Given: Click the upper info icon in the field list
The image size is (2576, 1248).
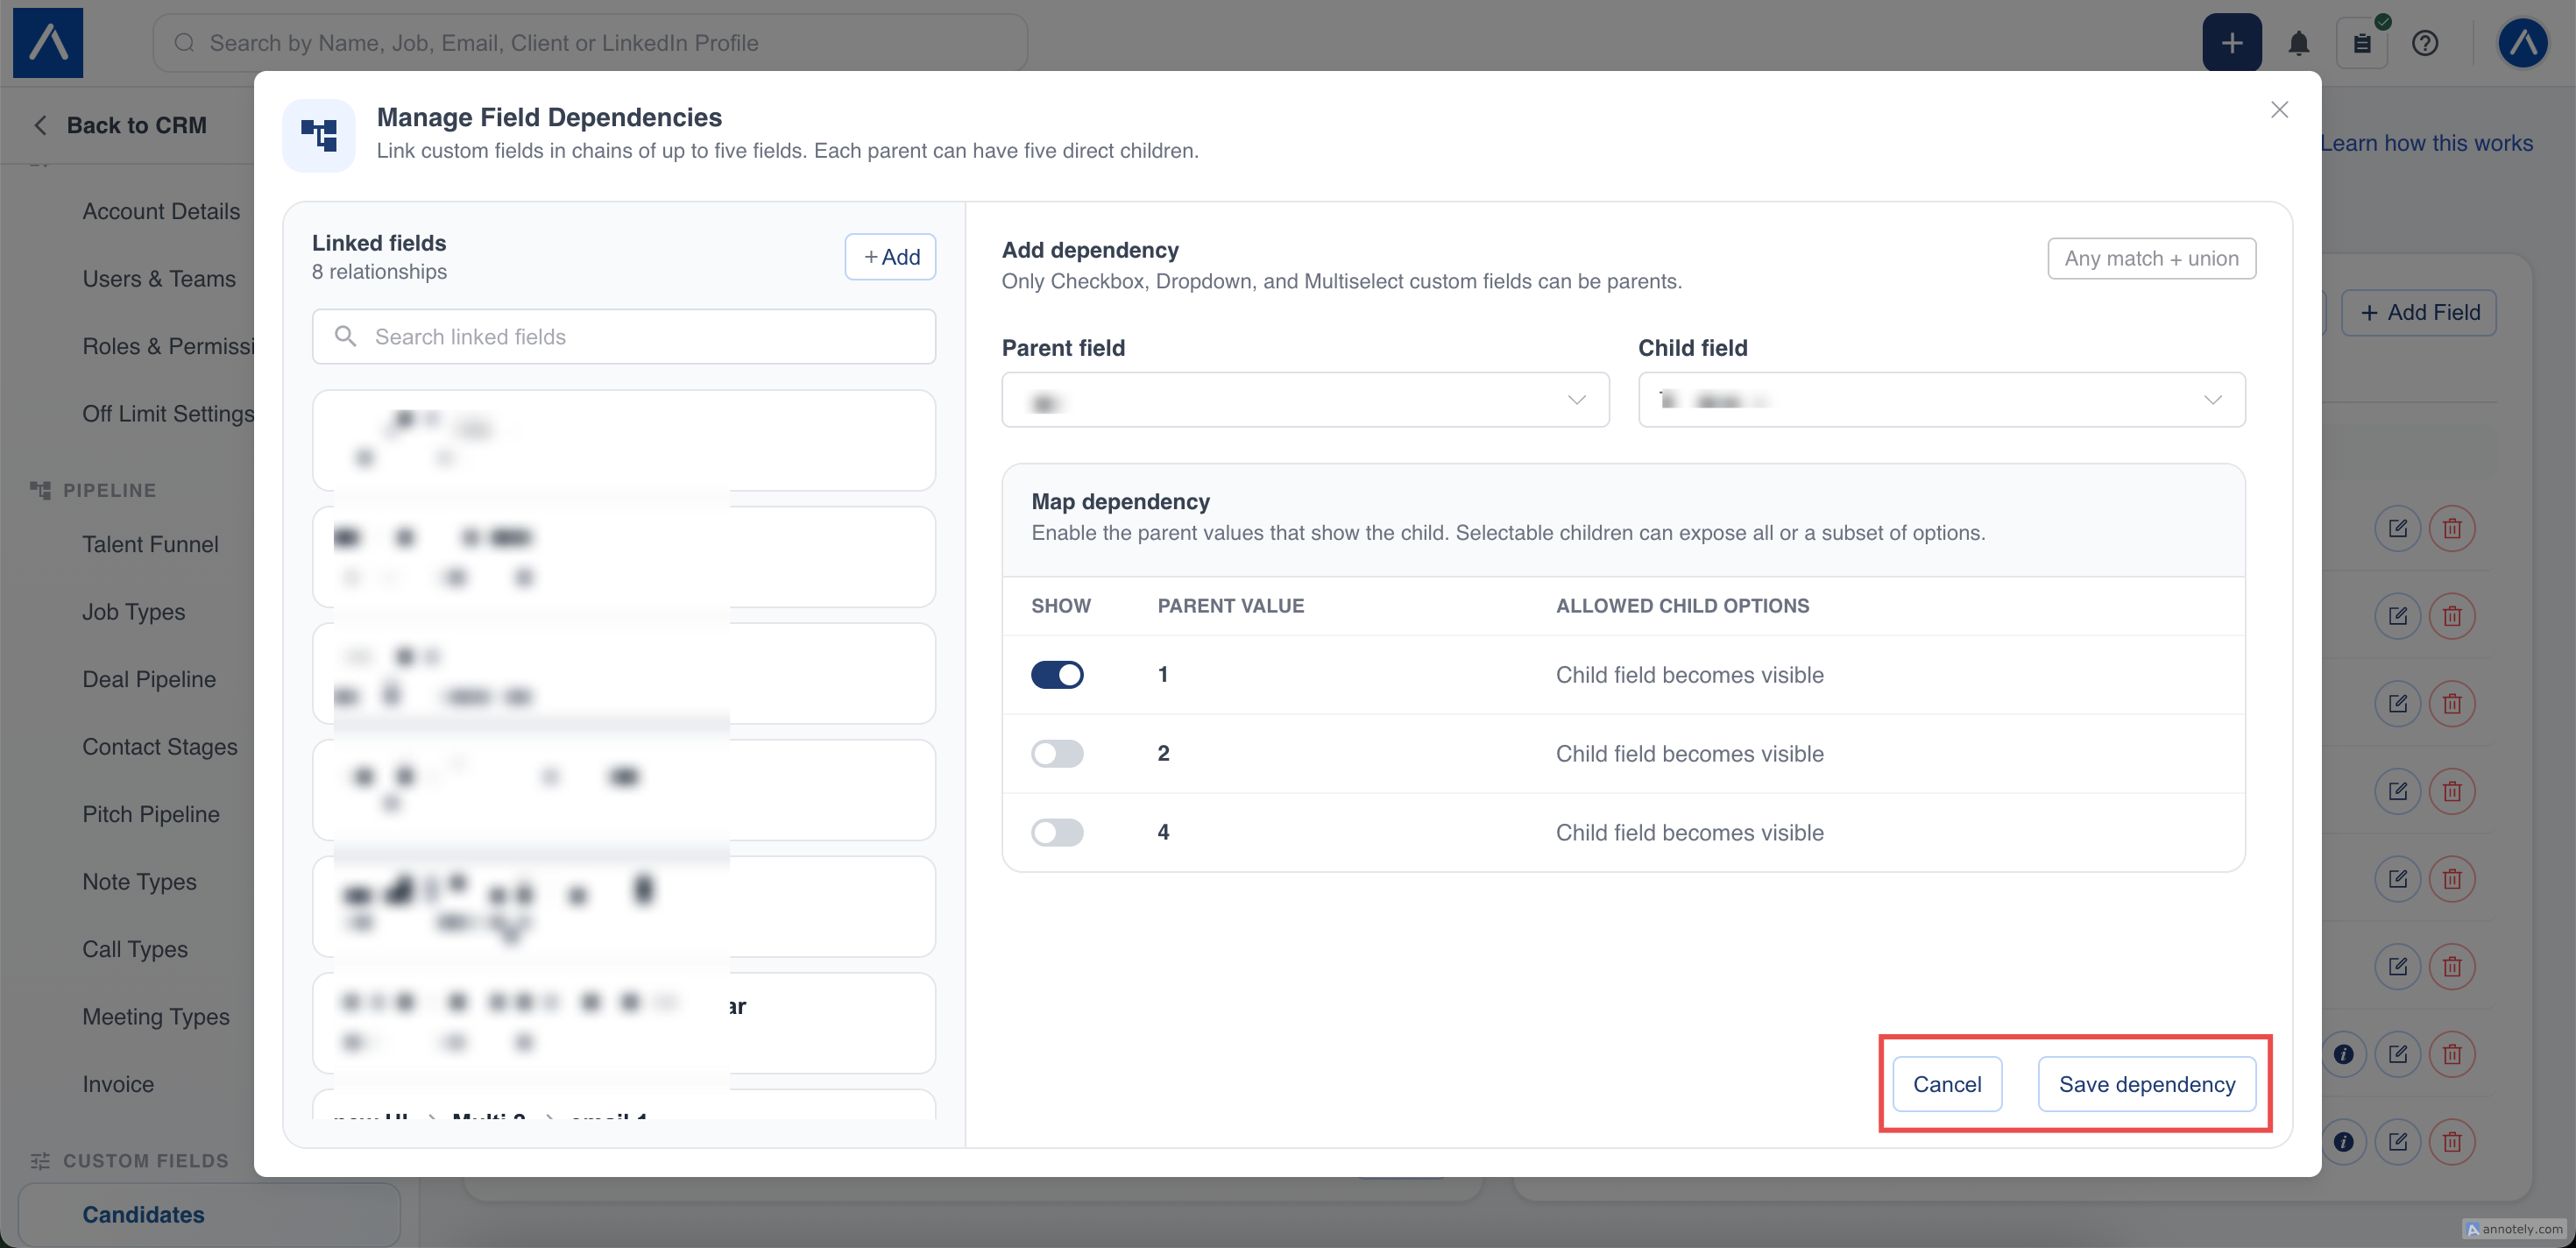Looking at the screenshot, I should (2343, 1054).
